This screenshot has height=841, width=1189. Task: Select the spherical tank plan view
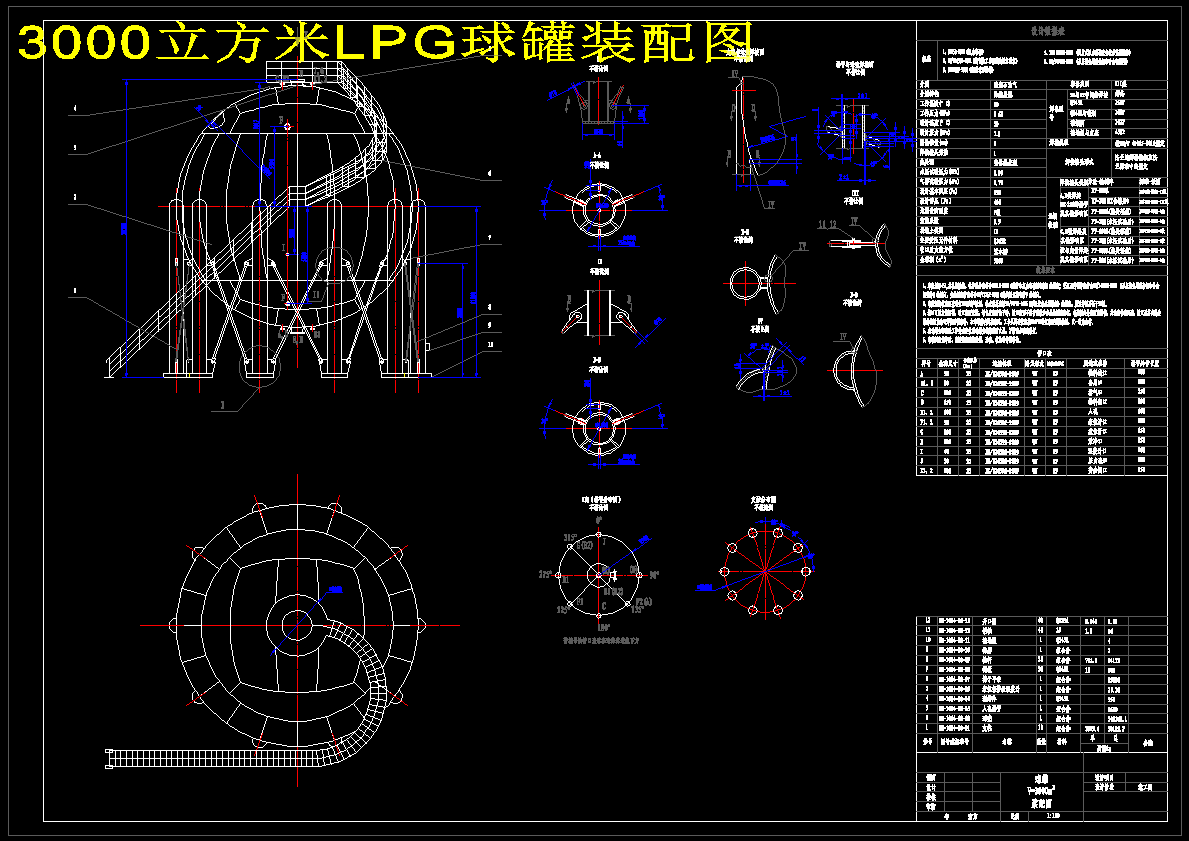click(x=297, y=626)
